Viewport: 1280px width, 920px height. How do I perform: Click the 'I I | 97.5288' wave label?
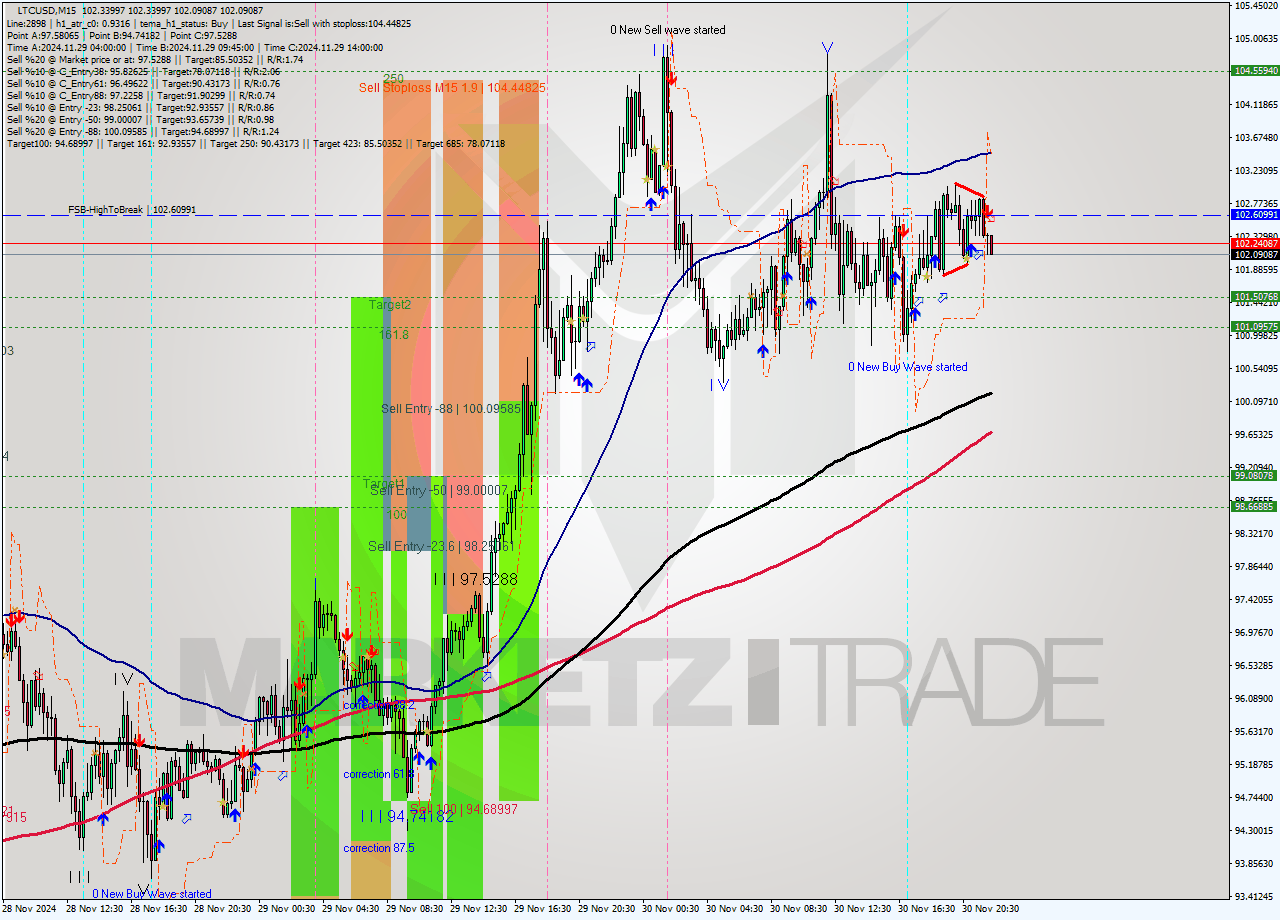(475, 579)
